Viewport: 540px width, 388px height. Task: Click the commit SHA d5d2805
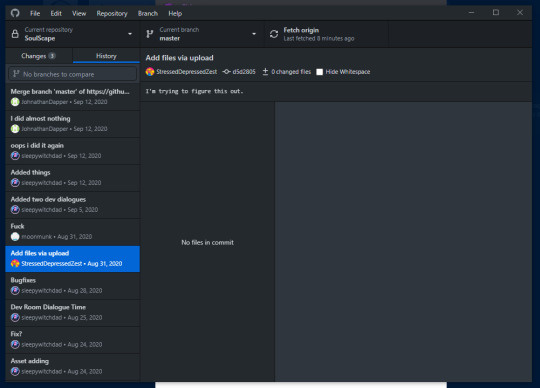[244, 72]
